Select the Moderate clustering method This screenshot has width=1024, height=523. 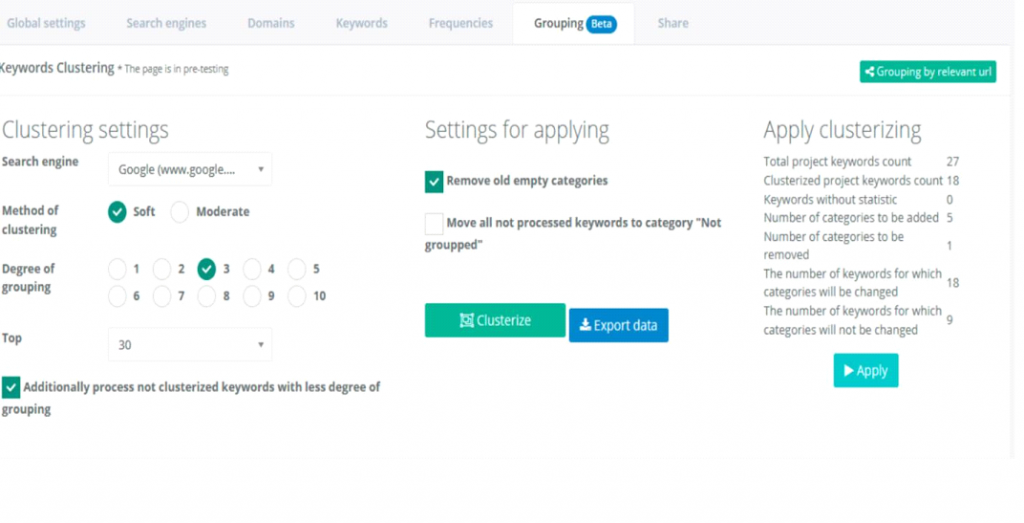[179, 212]
